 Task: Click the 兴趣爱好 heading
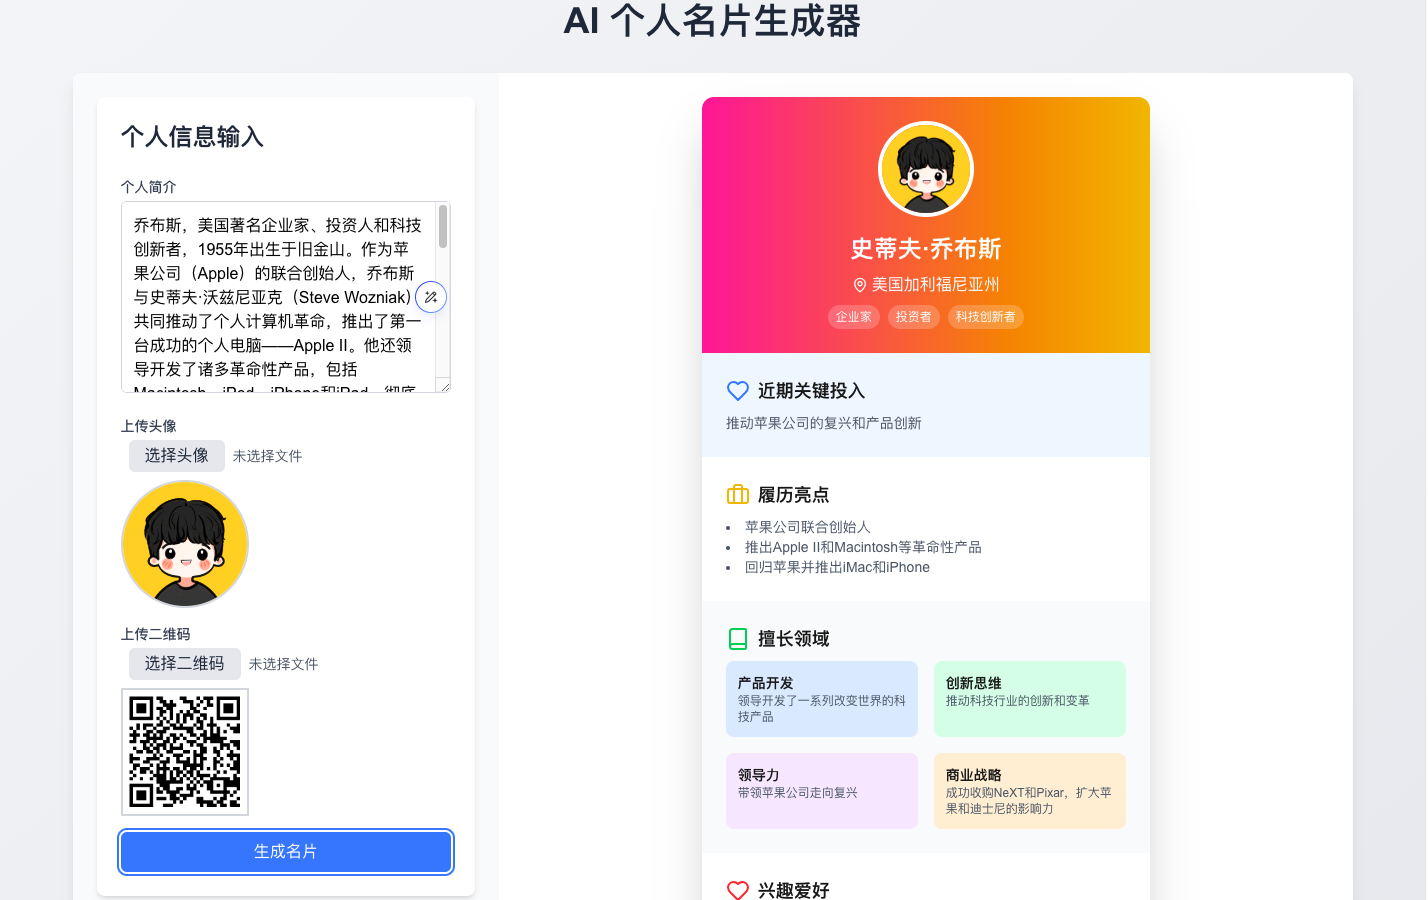coord(794,890)
